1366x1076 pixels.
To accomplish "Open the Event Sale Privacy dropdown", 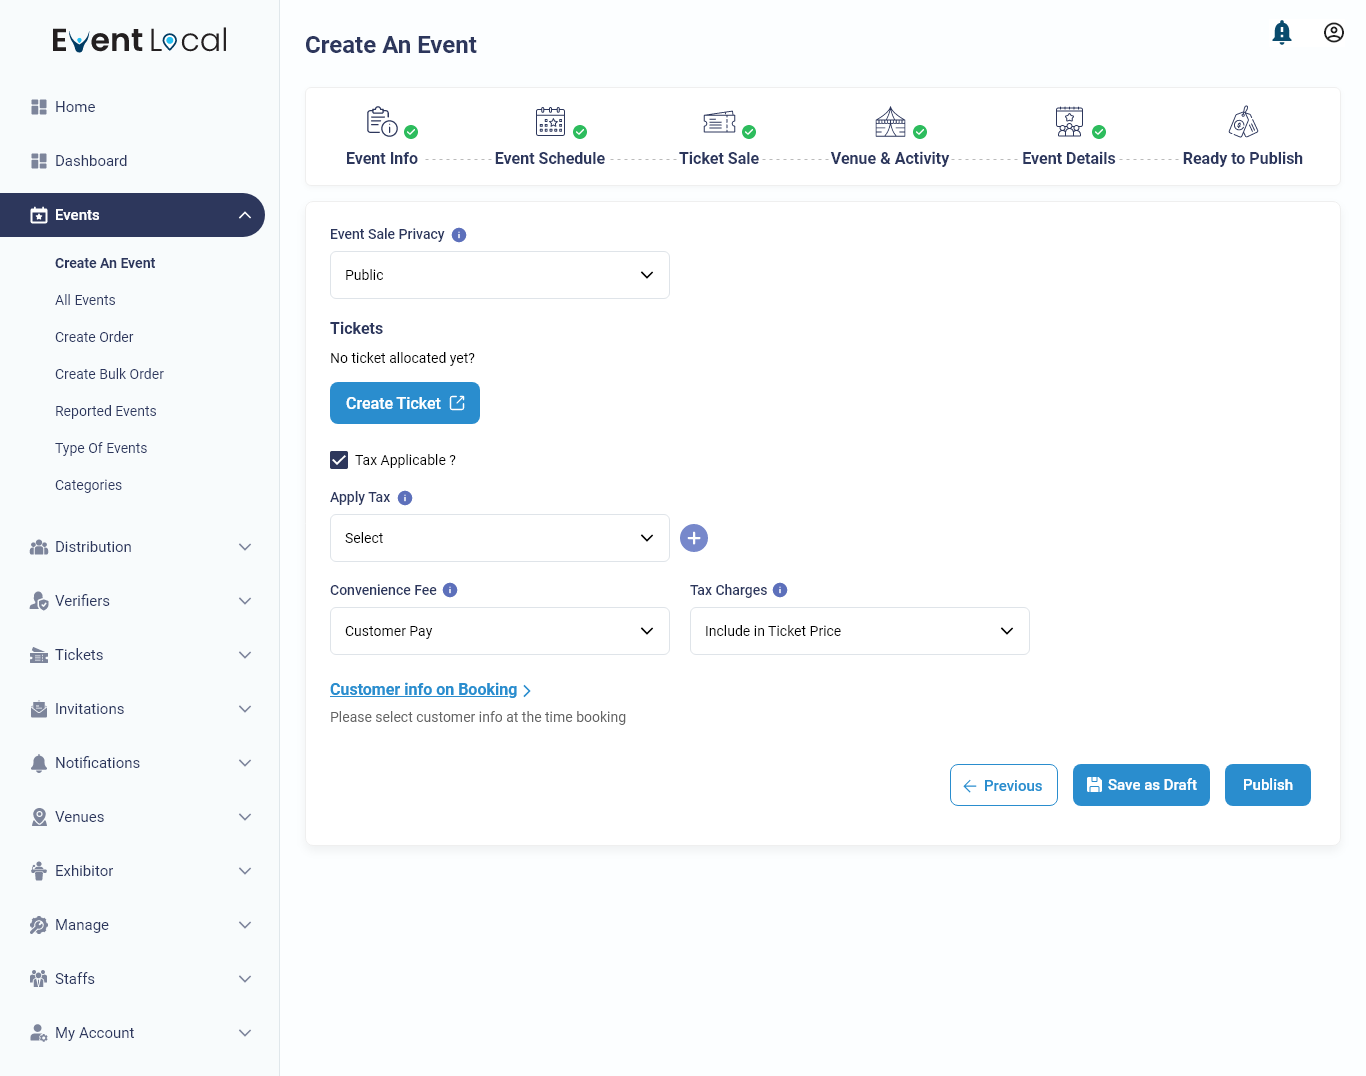I will tap(499, 275).
